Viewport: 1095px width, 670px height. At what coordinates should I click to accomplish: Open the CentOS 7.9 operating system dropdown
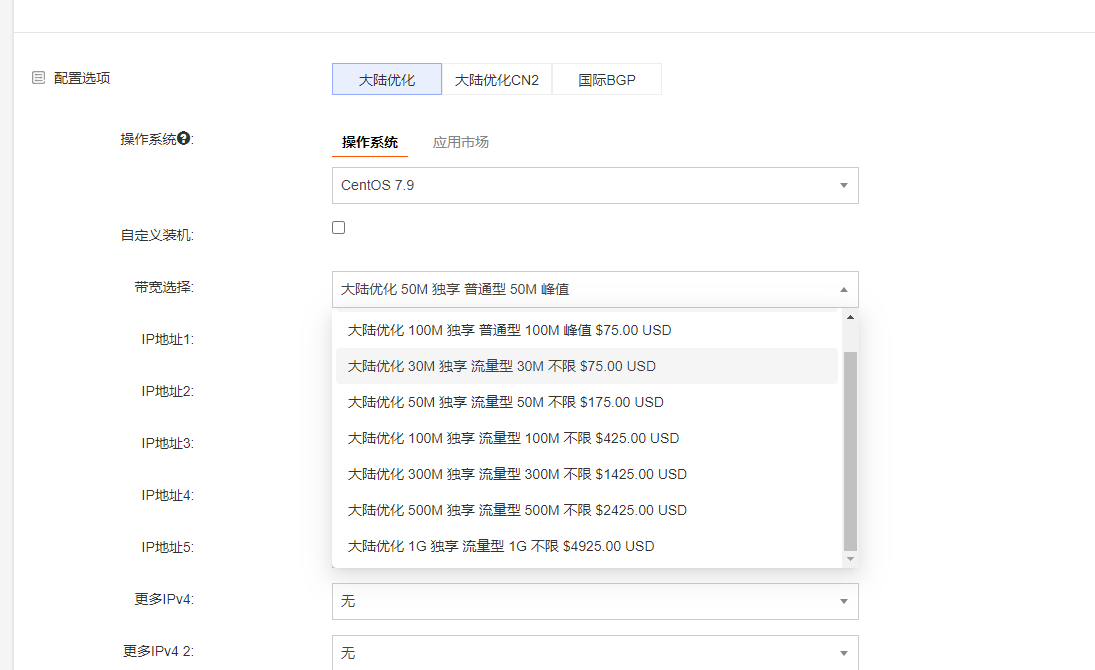594,186
